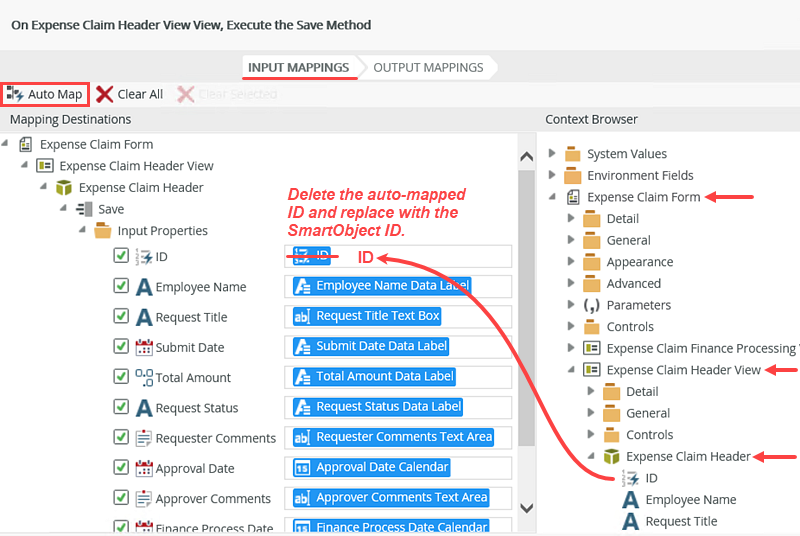The height and width of the screenshot is (536, 800).
Task: Click Request Title text icon in Context Browser
Action: (x=631, y=521)
